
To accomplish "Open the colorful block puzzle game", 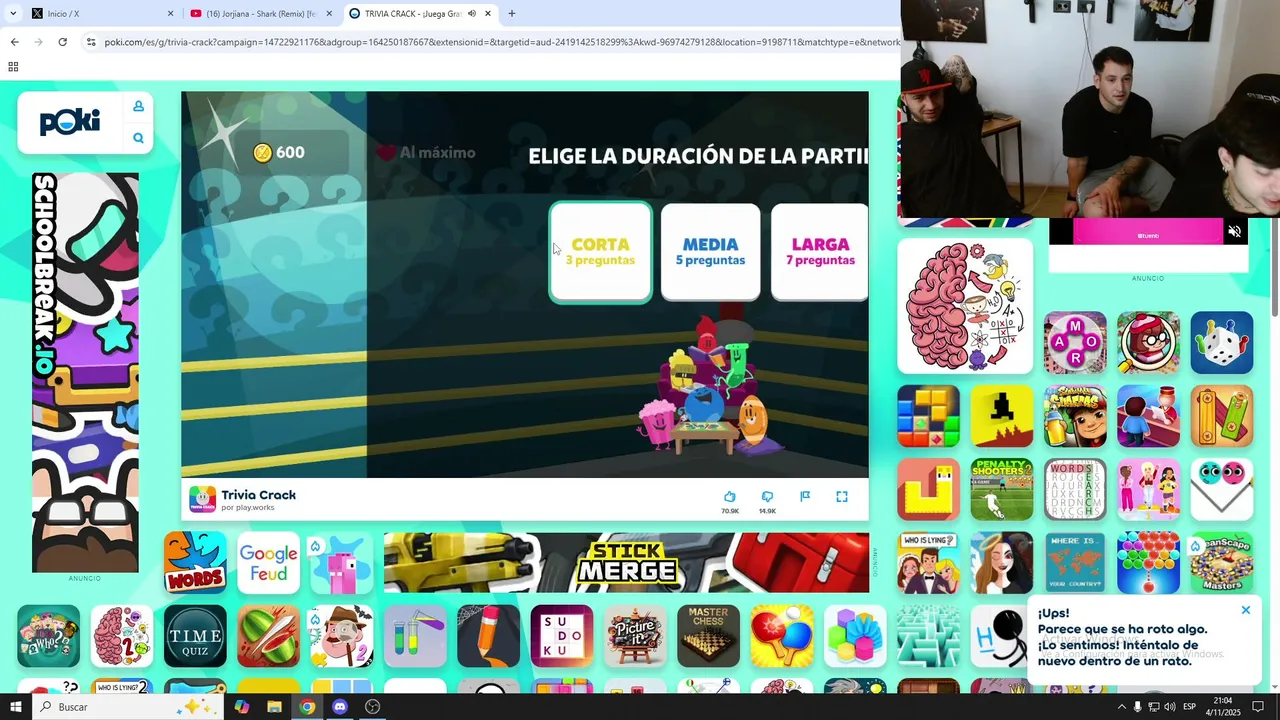I will click(x=928, y=416).
